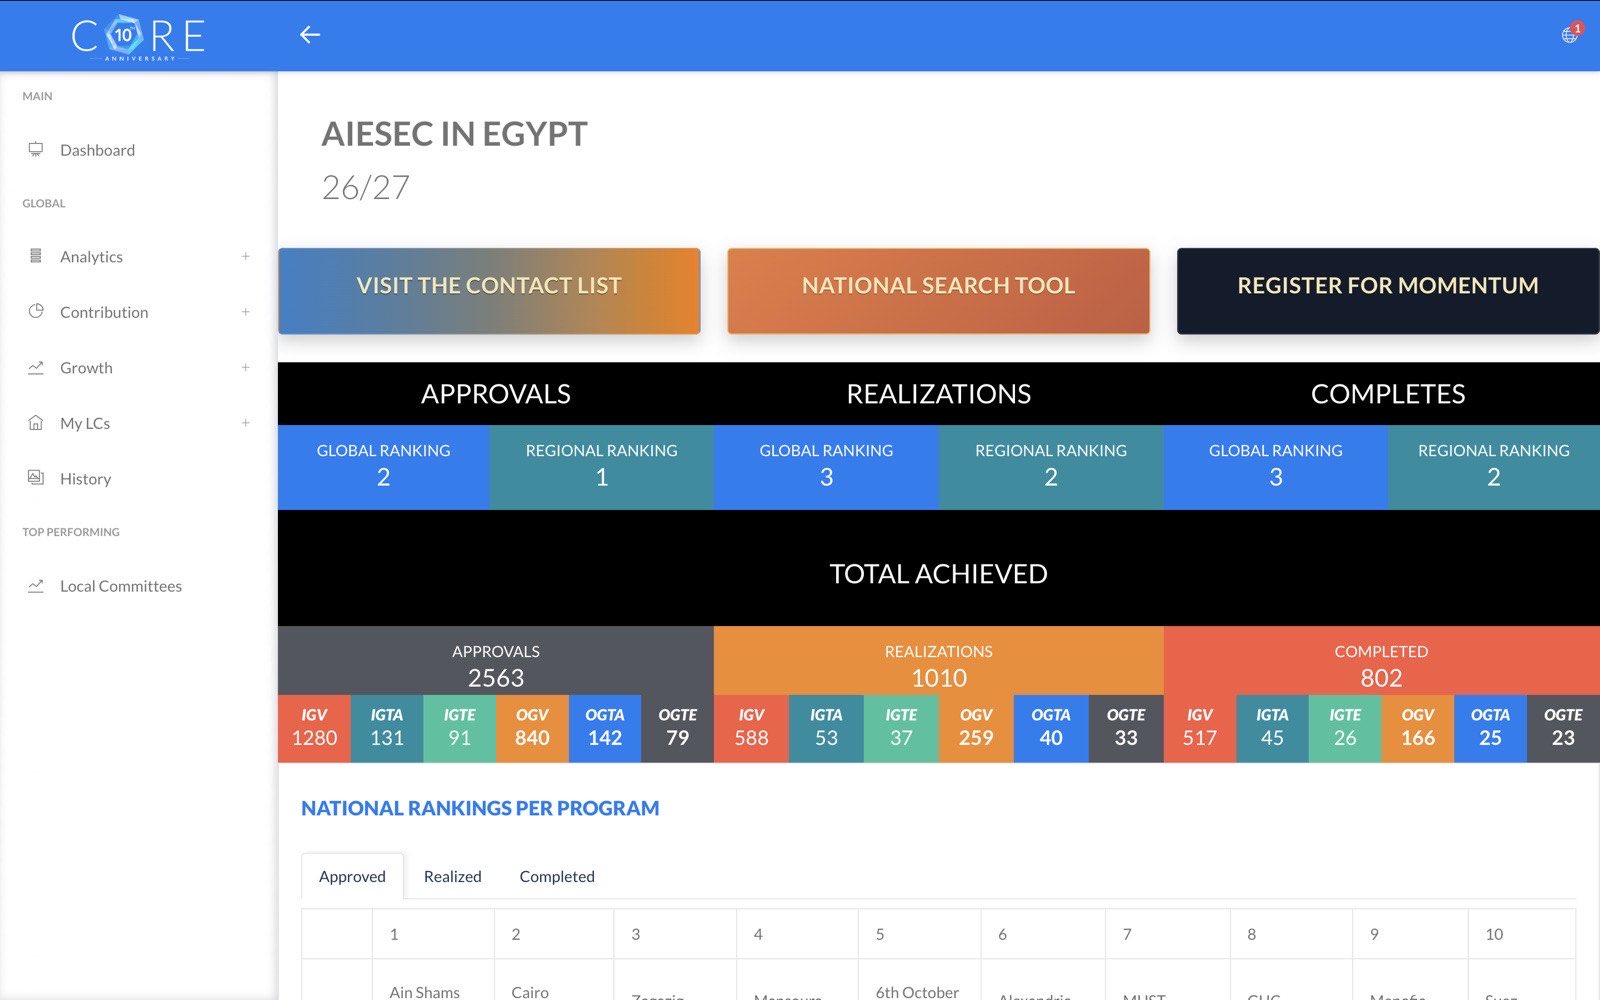Screen dimensions: 1600x1000
Task: Click the Realizations 1010 total tile
Action: [939, 661]
